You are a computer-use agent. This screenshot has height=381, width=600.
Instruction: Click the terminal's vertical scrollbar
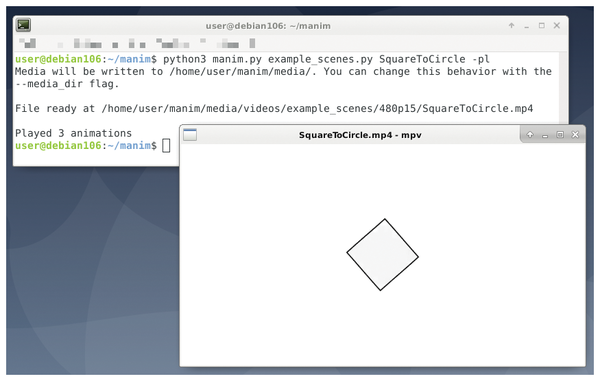563,88
